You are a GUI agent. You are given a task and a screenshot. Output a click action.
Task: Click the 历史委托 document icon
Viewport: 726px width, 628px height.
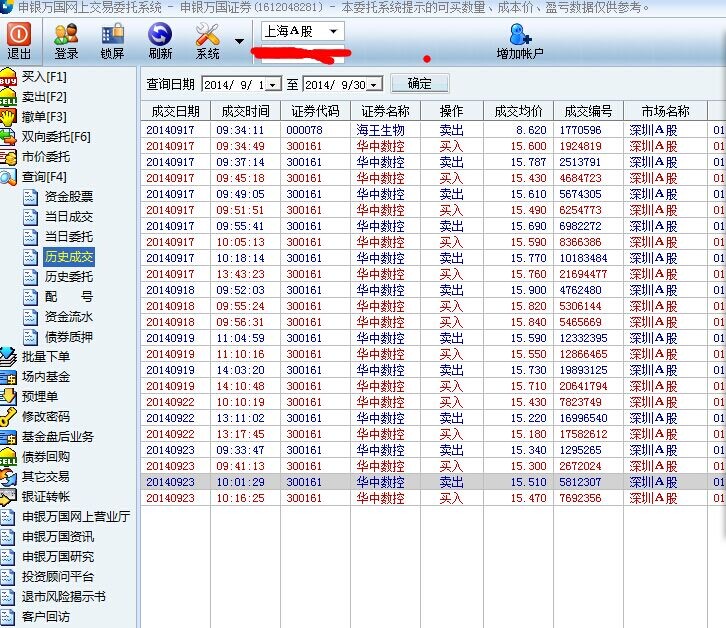[x=31, y=277]
